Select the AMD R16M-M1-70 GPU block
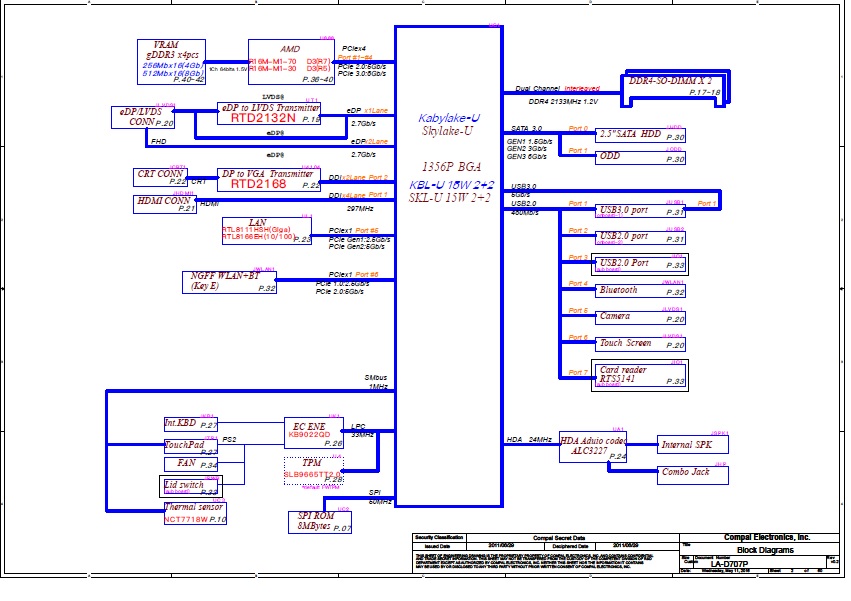The width and height of the screenshot is (851, 601). click(291, 62)
